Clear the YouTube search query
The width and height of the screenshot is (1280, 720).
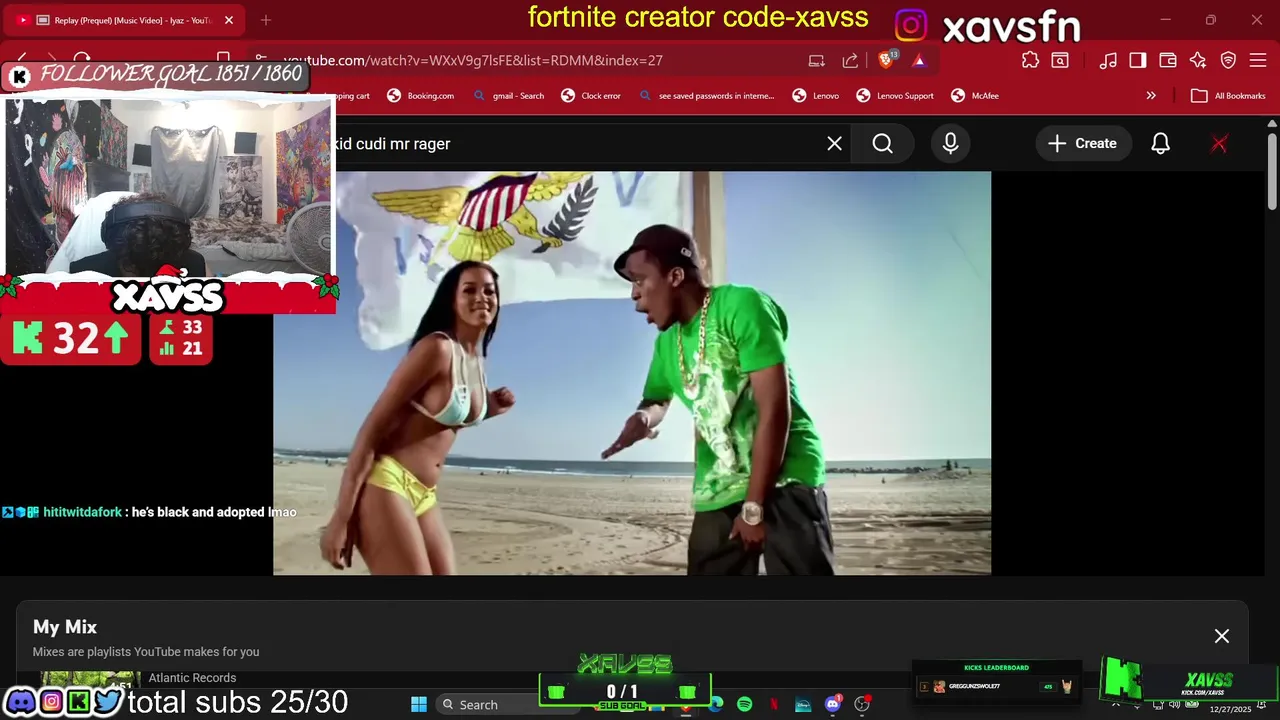(x=835, y=144)
